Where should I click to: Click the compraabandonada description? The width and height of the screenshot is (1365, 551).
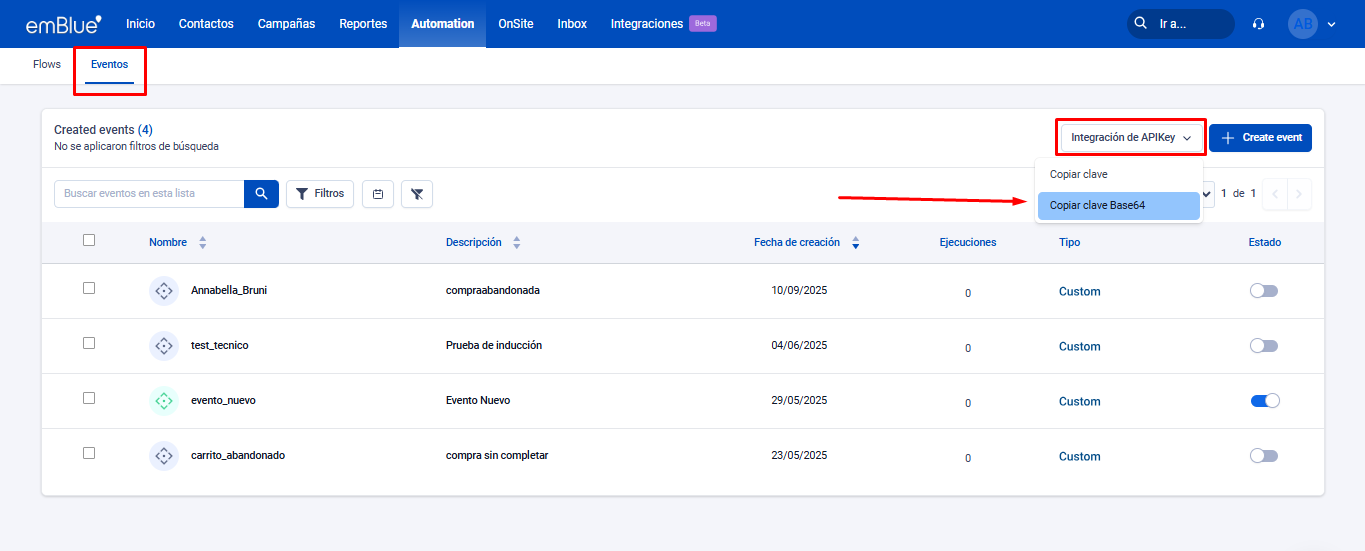(x=493, y=291)
